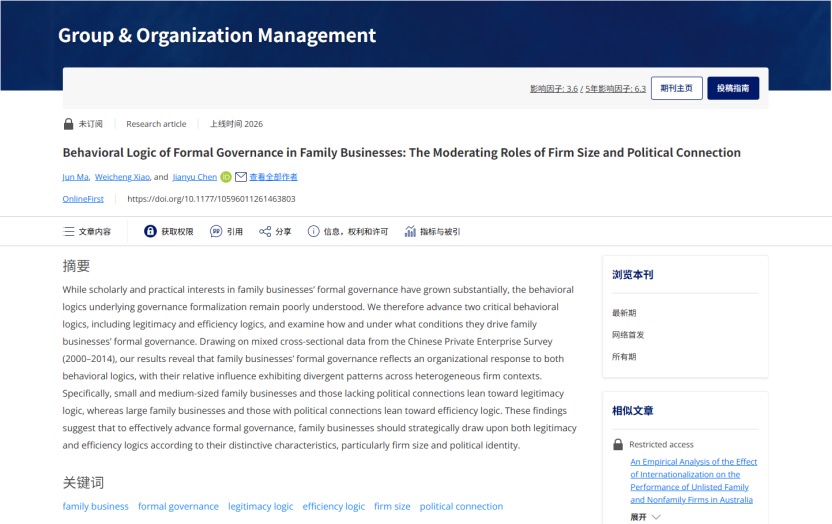Open 所有期 in 浏览本刊 panel
The width and height of the screenshot is (832, 524).
[624, 356]
